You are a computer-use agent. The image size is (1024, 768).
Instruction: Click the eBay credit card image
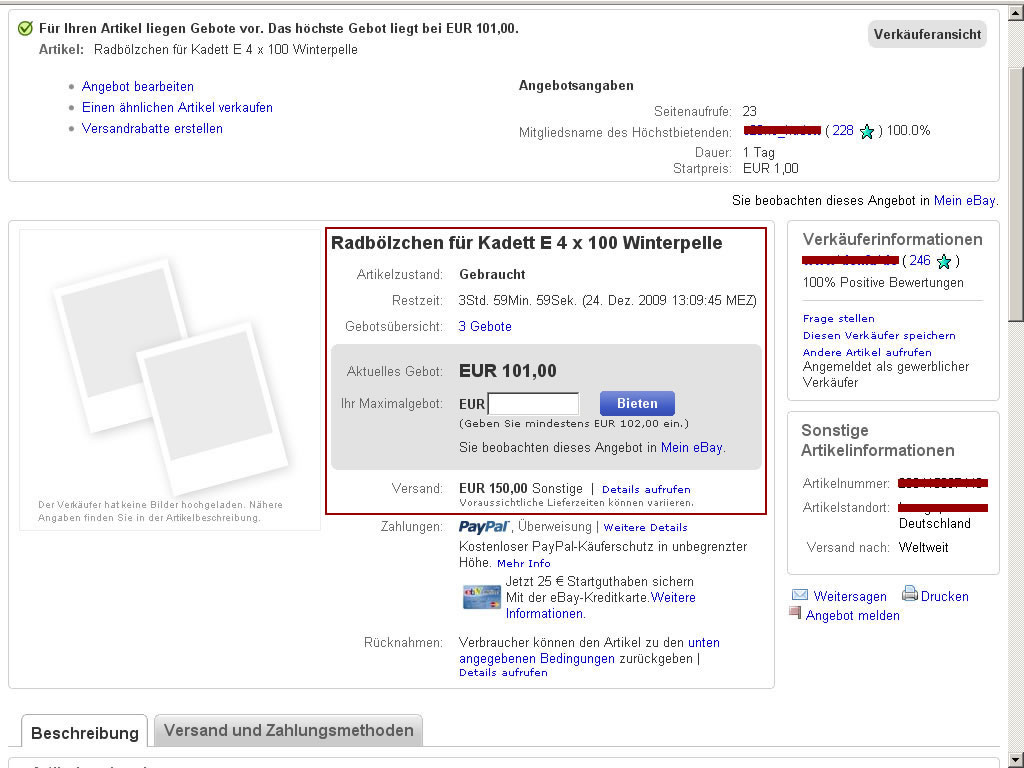pyautogui.click(x=481, y=597)
